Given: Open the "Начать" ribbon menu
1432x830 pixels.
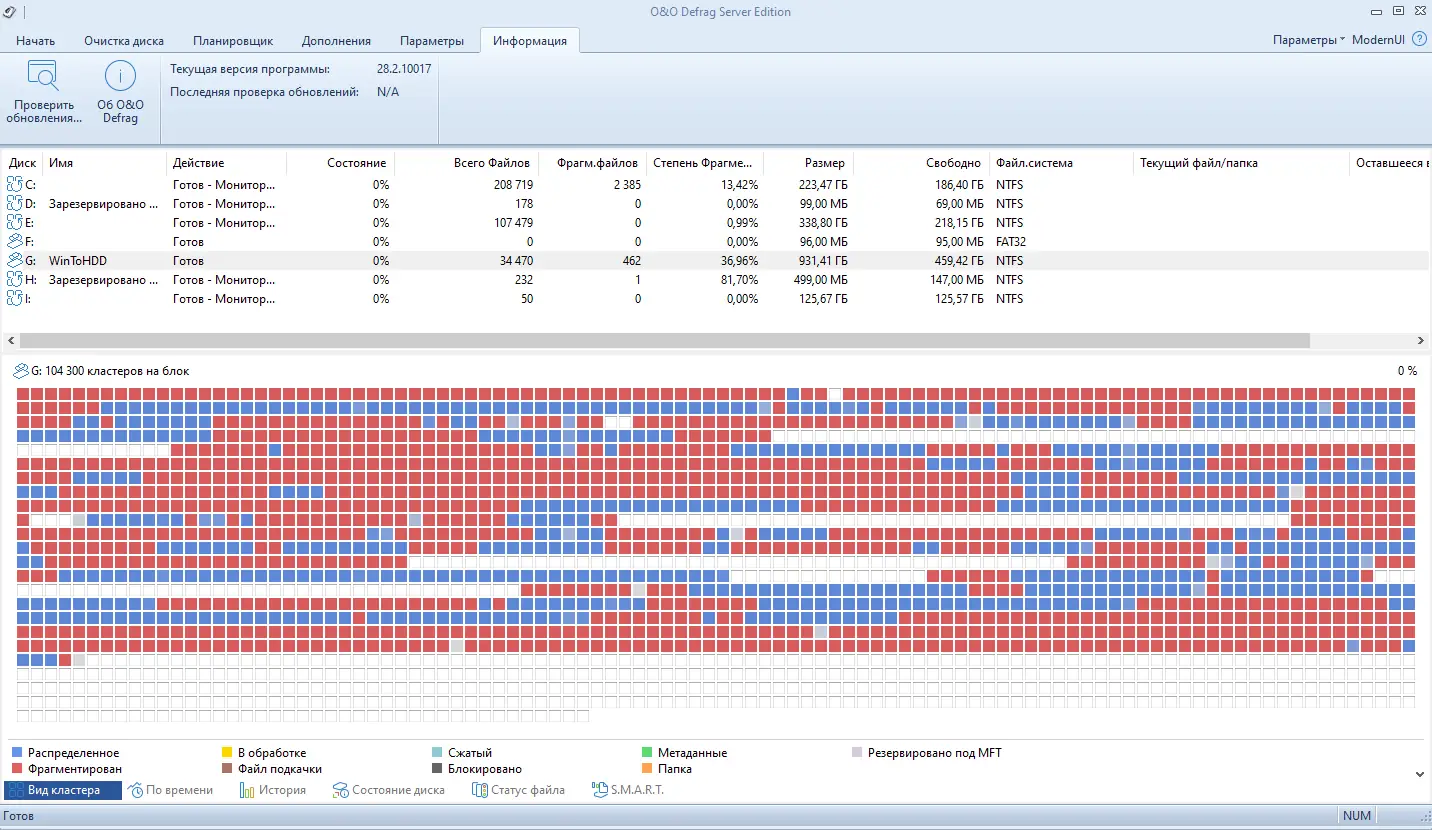Looking at the screenshot, I should [x=37, y=41].
